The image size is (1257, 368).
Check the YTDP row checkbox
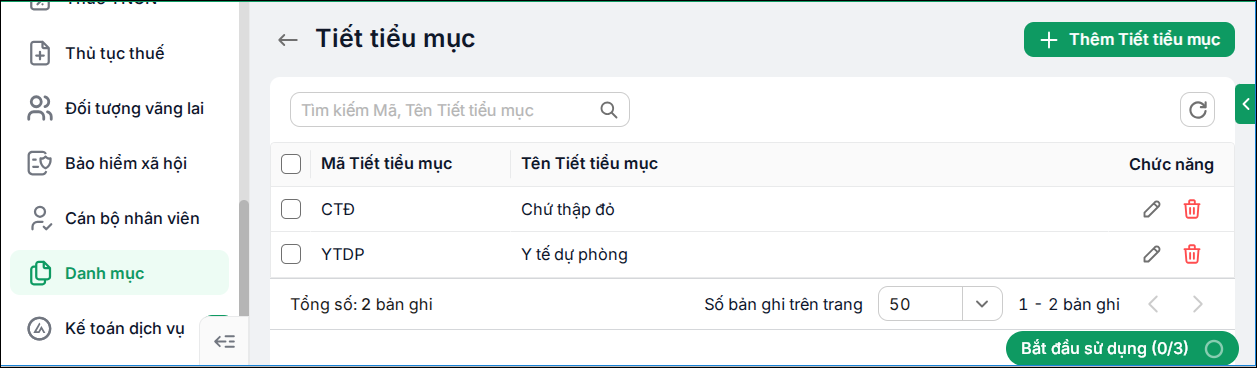(291, 254)
